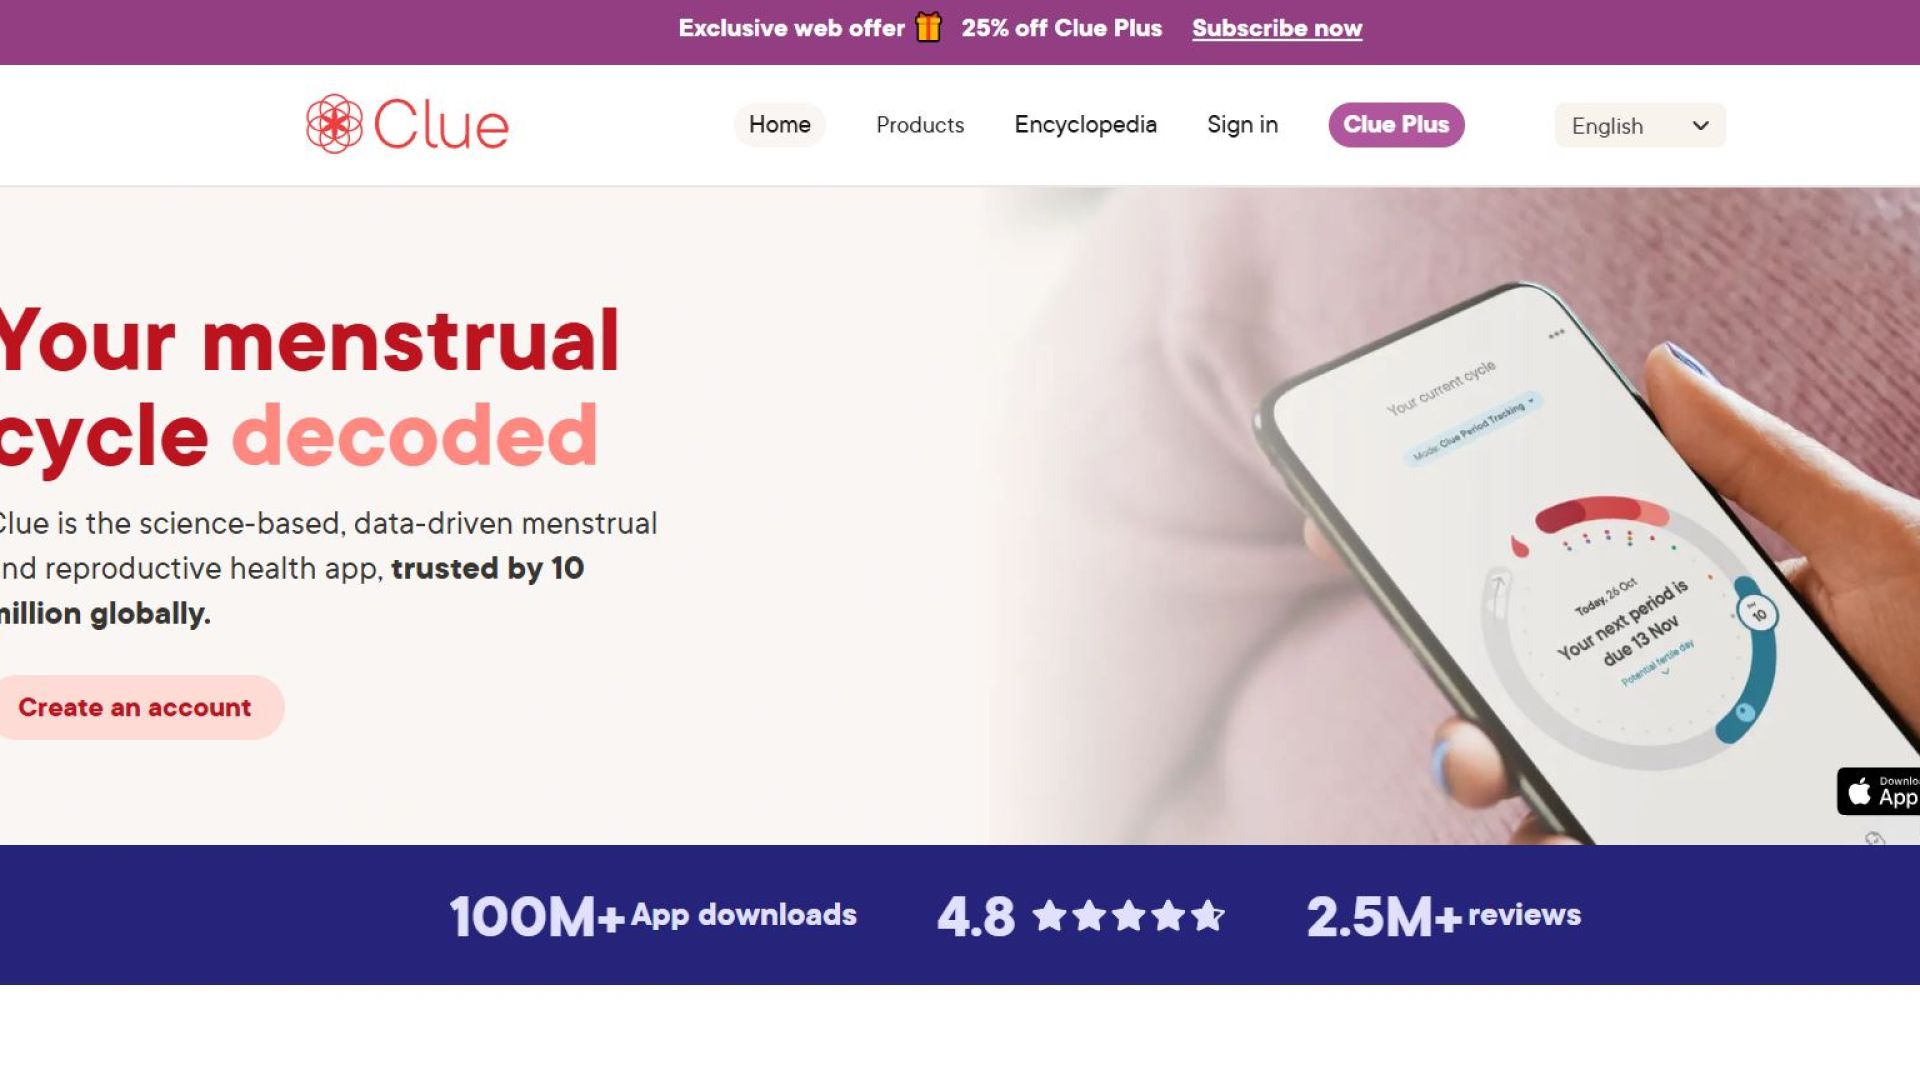The height and width of the screenshot is (1080, 1920).
Task: Click the language selector chevron arrow
Action: click(x=1700, y=126)
